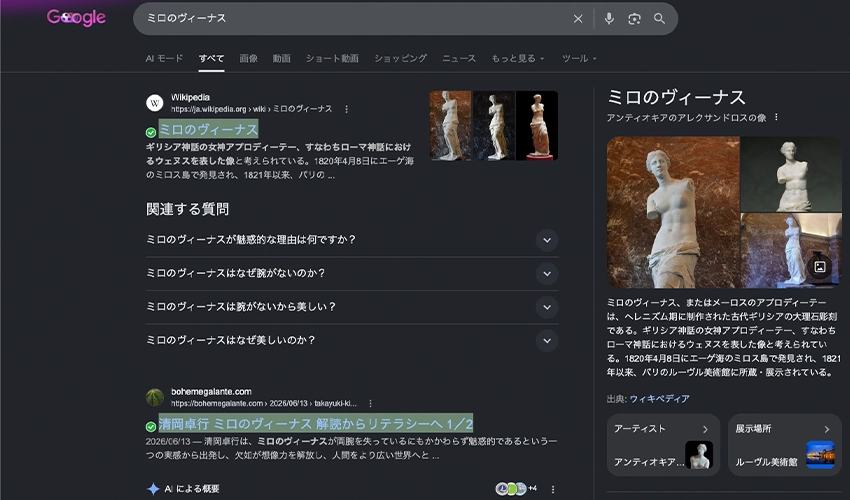Viewport: 850px width, 500px height.
Task: Click the bohemegalante.com site favicon
Action: tap(154, 397)
